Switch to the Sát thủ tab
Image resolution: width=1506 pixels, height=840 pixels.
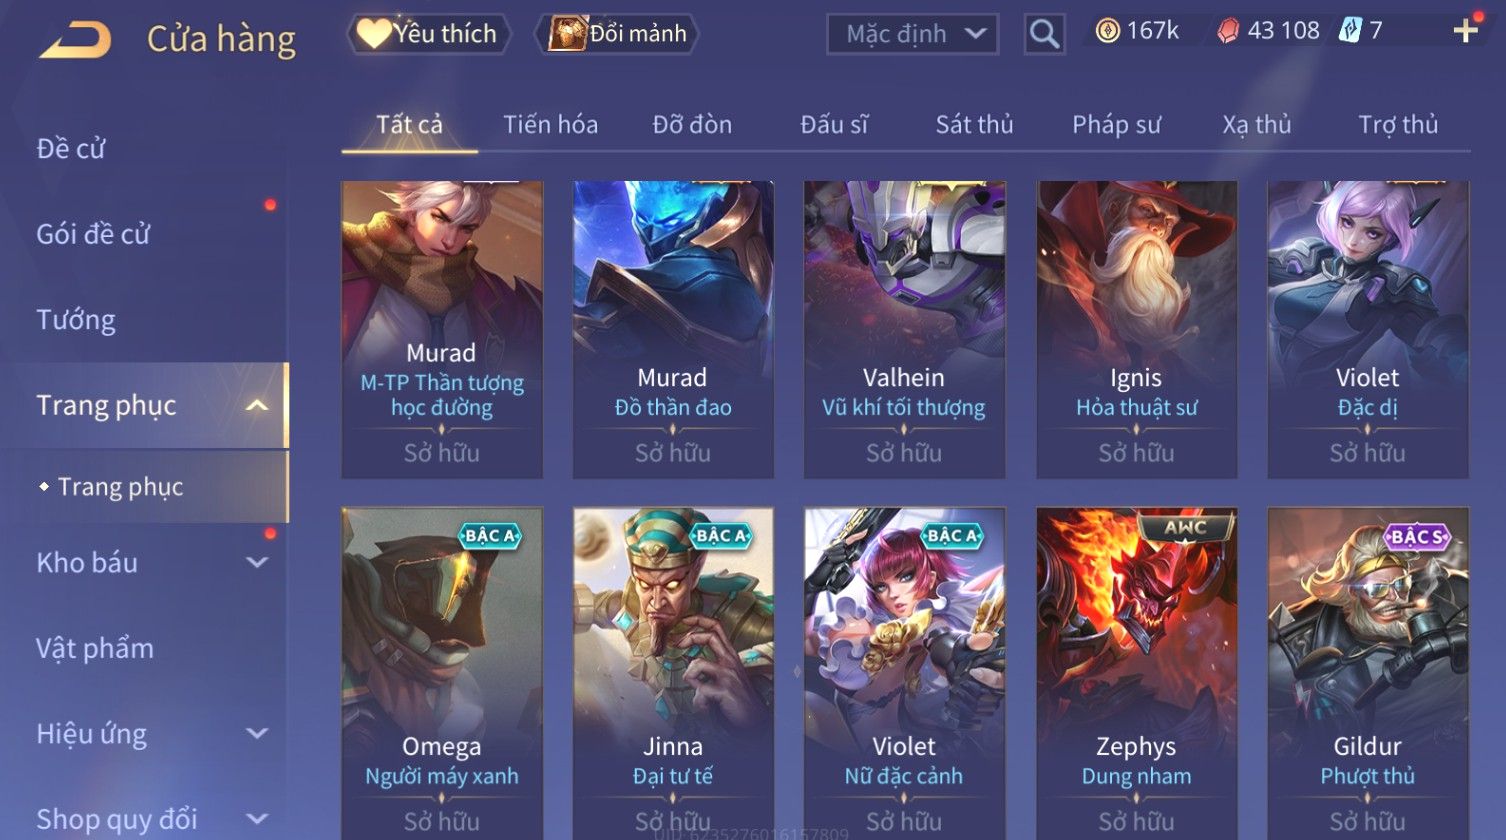pyautogui.click(x=974, y=125)
